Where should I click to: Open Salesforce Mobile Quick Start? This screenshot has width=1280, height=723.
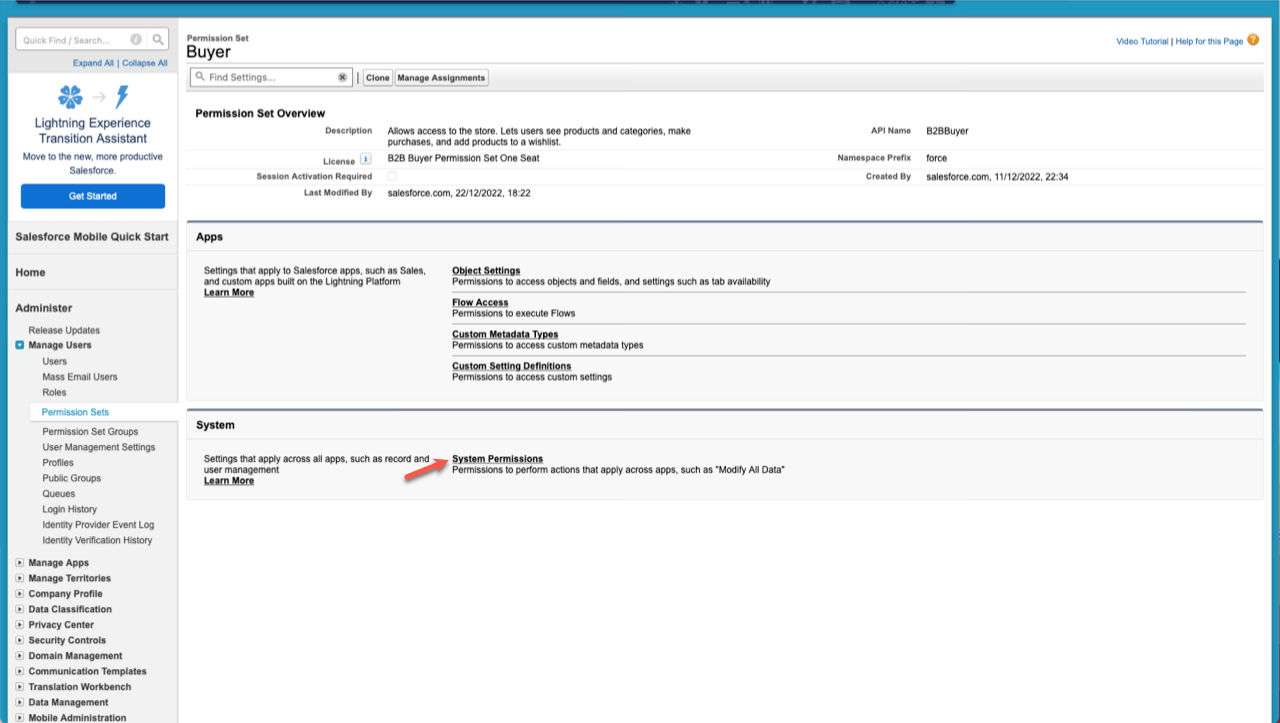[92, 236]
